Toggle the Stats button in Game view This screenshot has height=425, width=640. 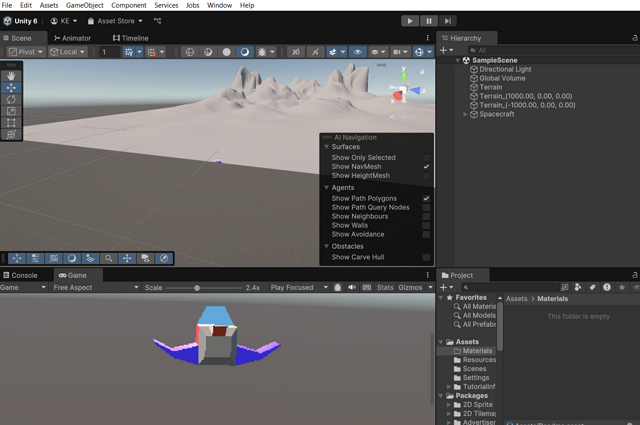click(385, 287)
